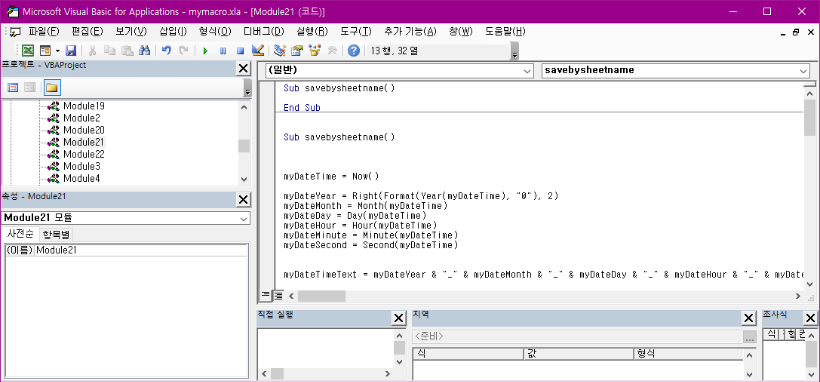The width and height of the screenshot is (820, 382).
Task: Run the macro with green play icon
Action: [205, 51]
